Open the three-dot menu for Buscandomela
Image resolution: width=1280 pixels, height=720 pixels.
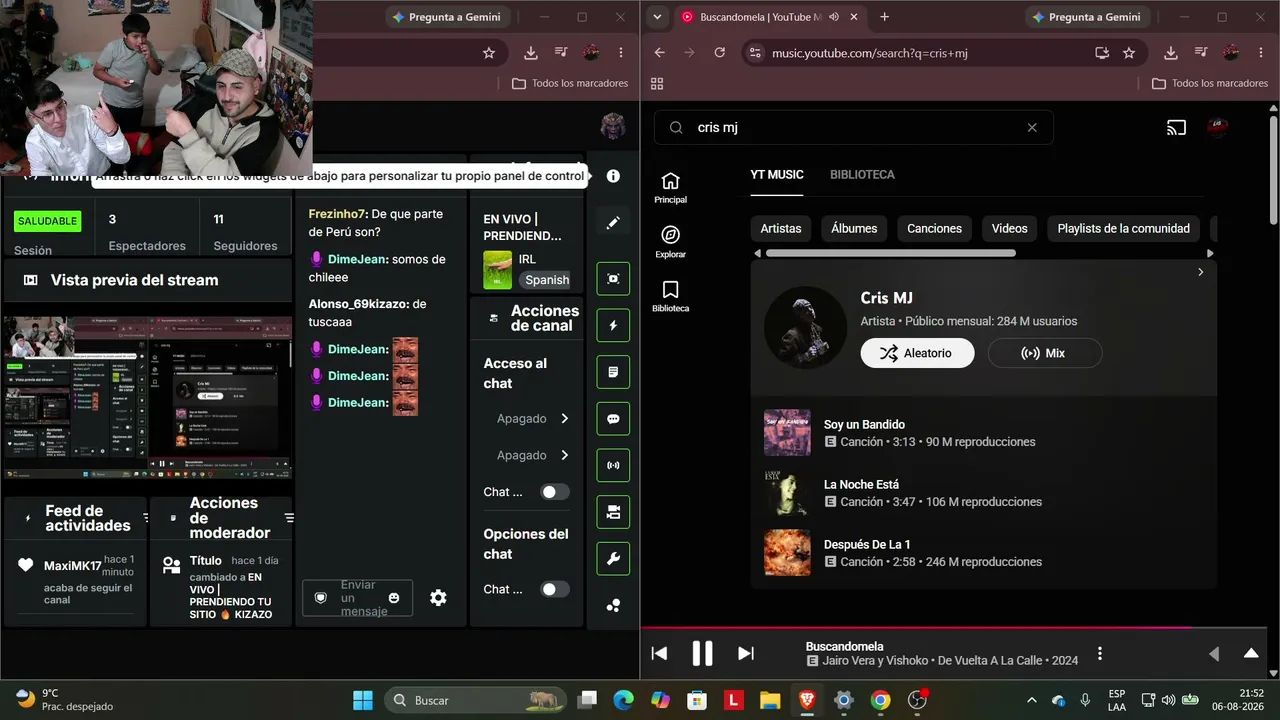pos(1100,654)
